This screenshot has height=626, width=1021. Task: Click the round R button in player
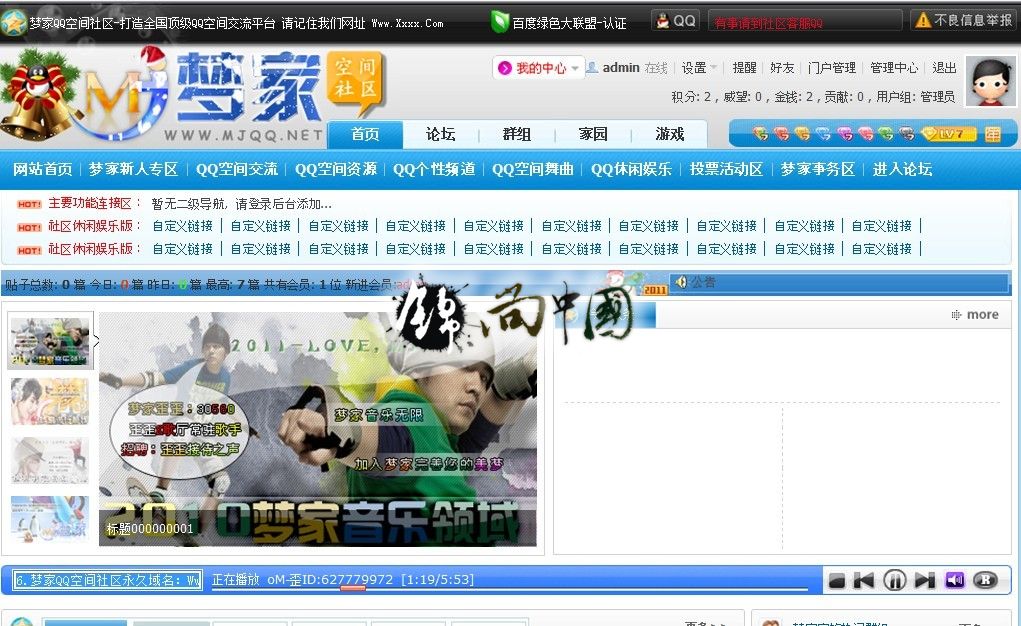[985, 580]
